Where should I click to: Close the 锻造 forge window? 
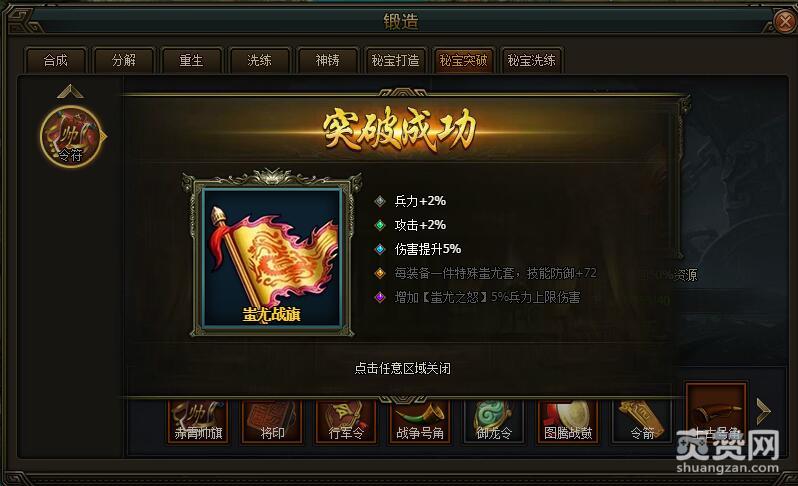point(785,21)
